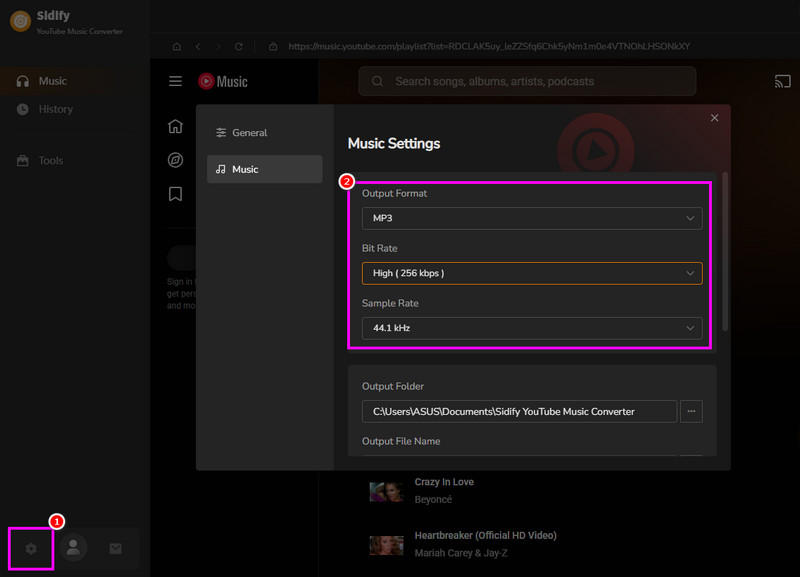Open History in Sidify sidebar
The height and width of the screenshot is (577, 800).
(74, 109)
